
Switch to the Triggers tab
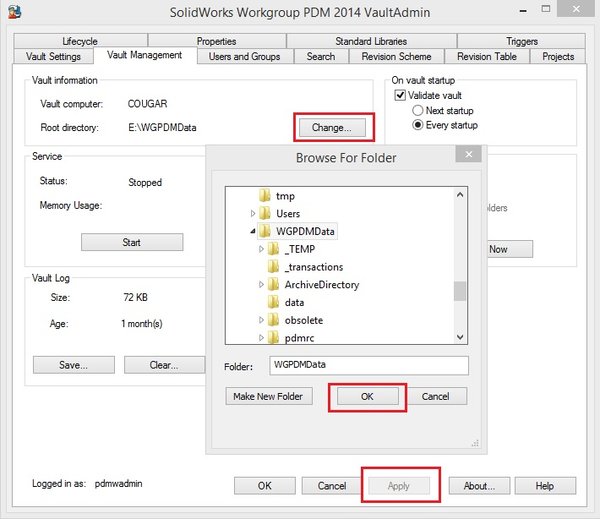click(522, 41)
